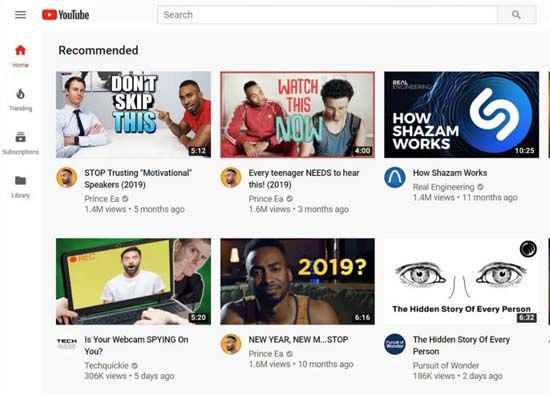Open title STOP Trusting "Motivational" Speakers (2019)
The width and height of the screenshot is (550, 395).
click(x=138, y=179)
